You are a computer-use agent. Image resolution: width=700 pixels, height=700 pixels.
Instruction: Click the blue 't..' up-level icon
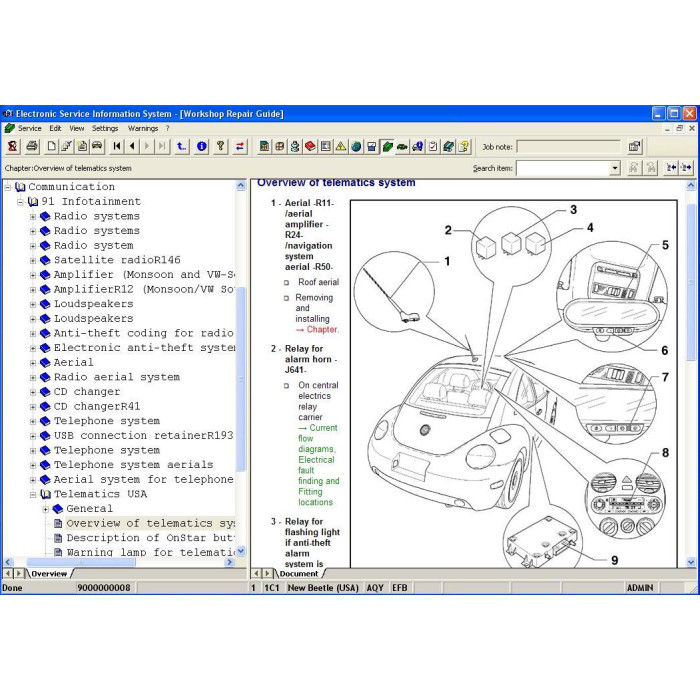coord(181,146)
